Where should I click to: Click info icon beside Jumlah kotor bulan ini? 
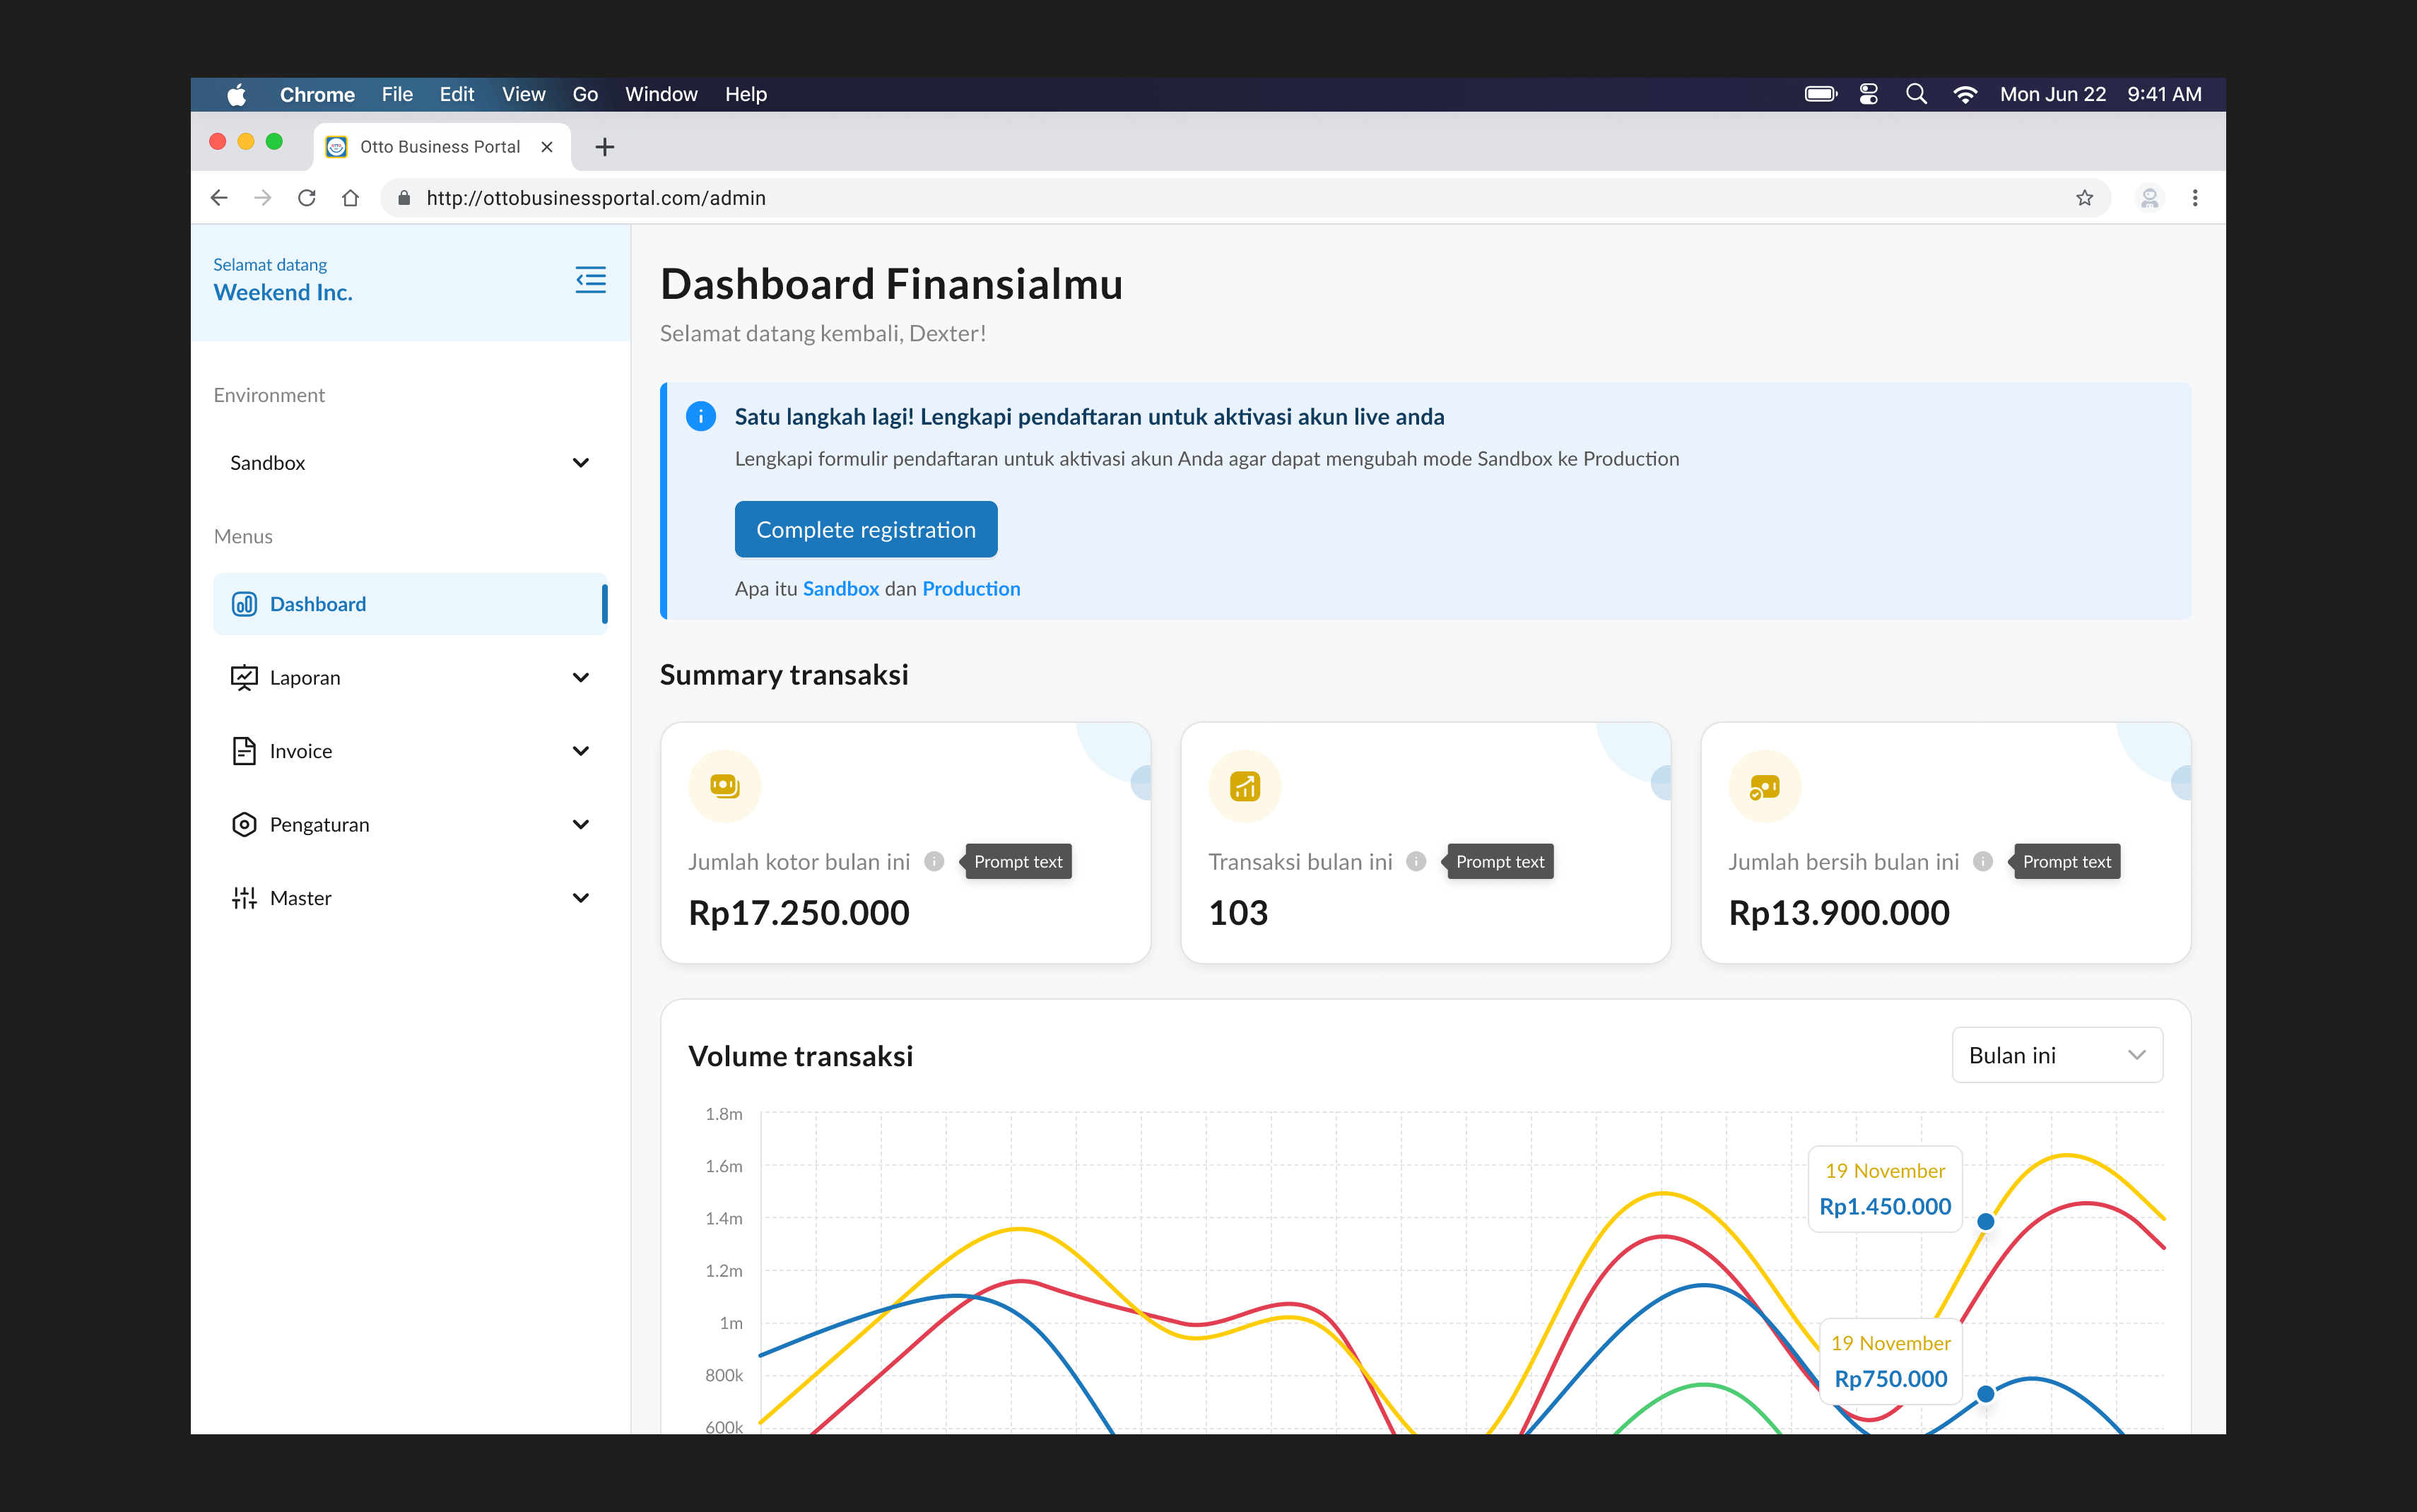click(x=934, y=861)
